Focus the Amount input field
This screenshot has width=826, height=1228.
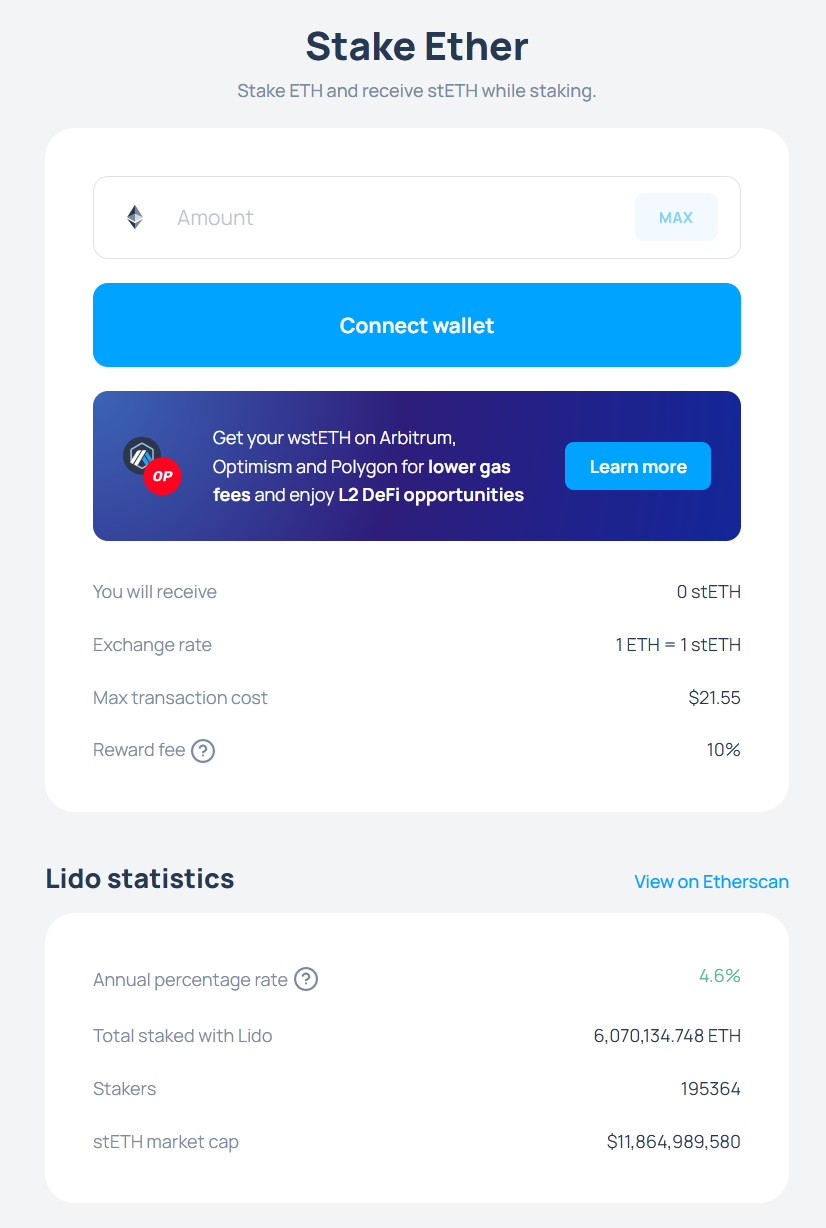[x=400, y=217]
